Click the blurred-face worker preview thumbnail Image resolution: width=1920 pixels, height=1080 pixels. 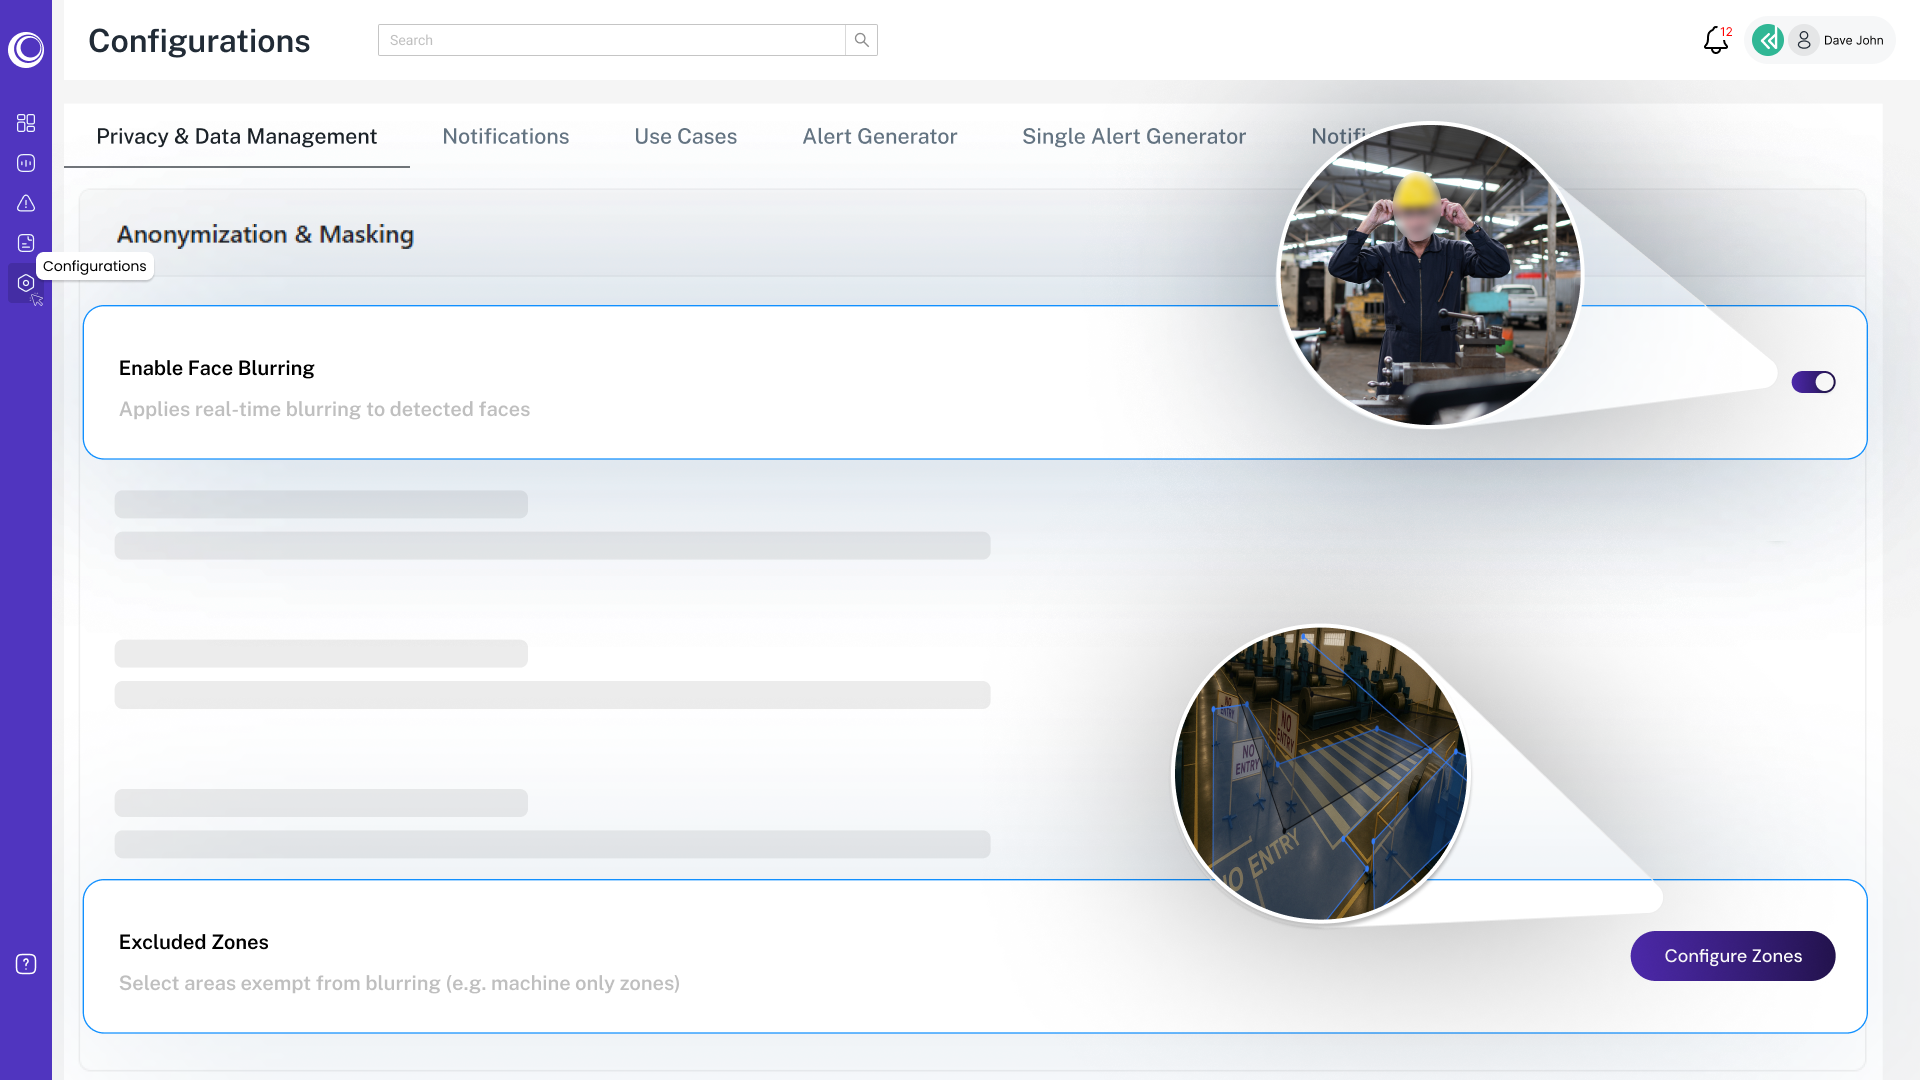1430,275
